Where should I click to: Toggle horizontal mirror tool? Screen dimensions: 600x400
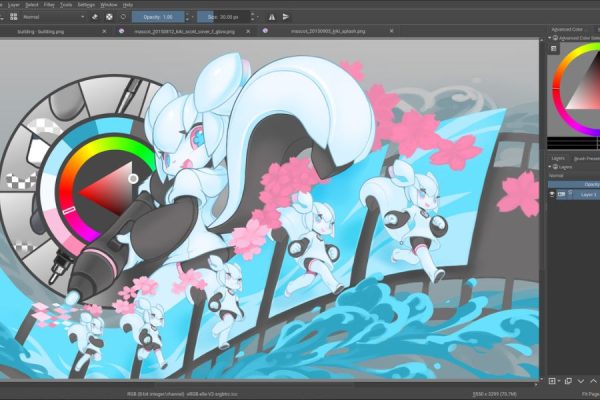[270, 17]
